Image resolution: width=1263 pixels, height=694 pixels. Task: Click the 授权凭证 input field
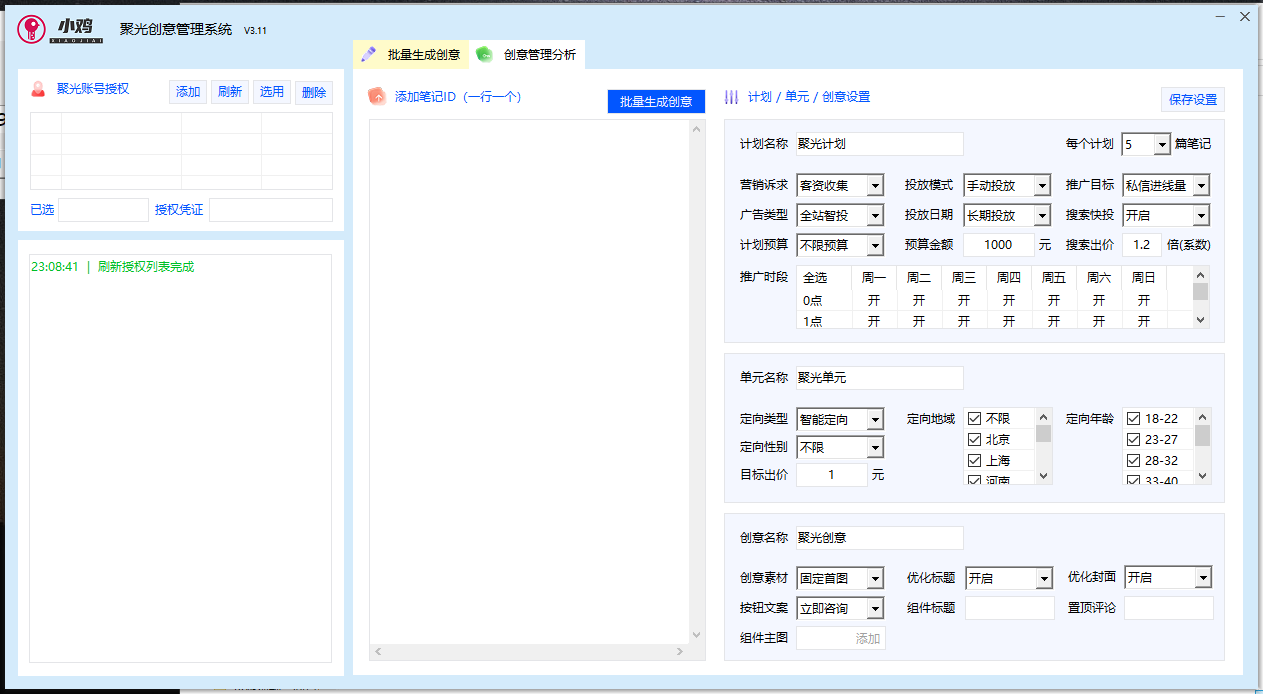pos(271,210)
